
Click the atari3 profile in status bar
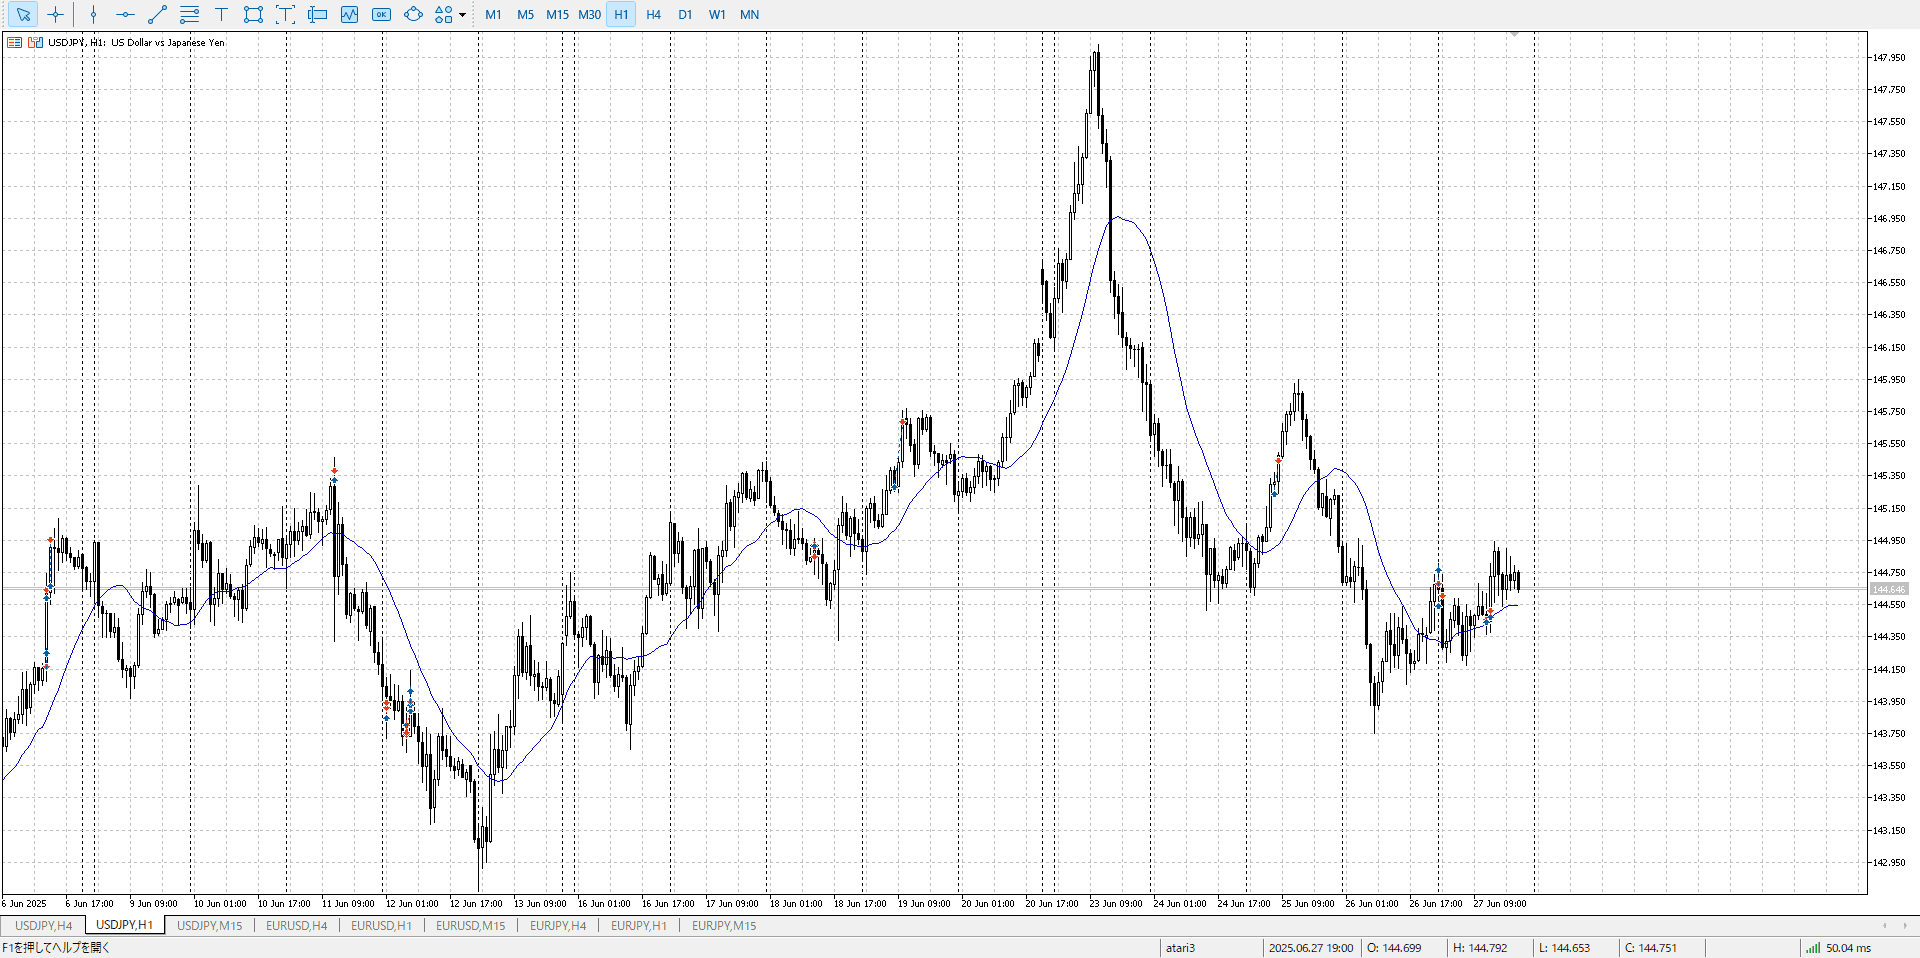point(1180,948)
